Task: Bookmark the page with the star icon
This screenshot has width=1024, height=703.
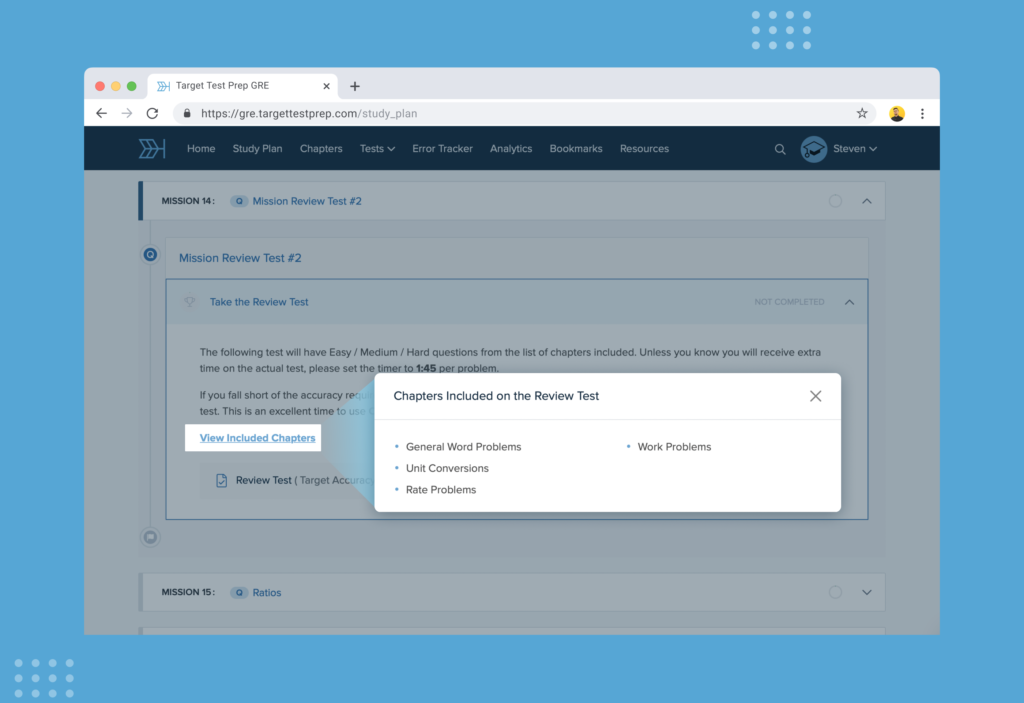Action: point(861,113)
